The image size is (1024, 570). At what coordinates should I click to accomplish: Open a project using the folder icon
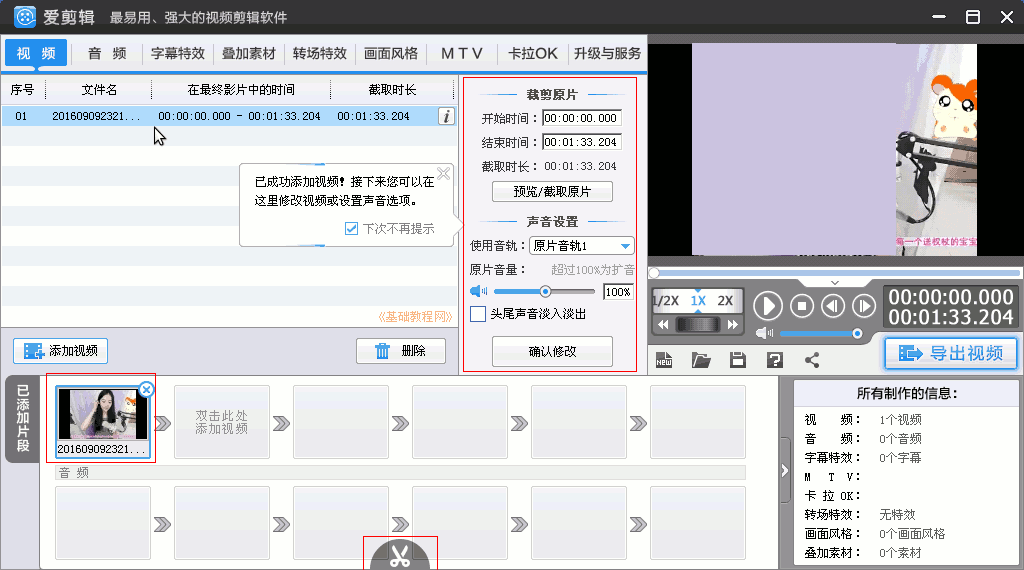701,360
